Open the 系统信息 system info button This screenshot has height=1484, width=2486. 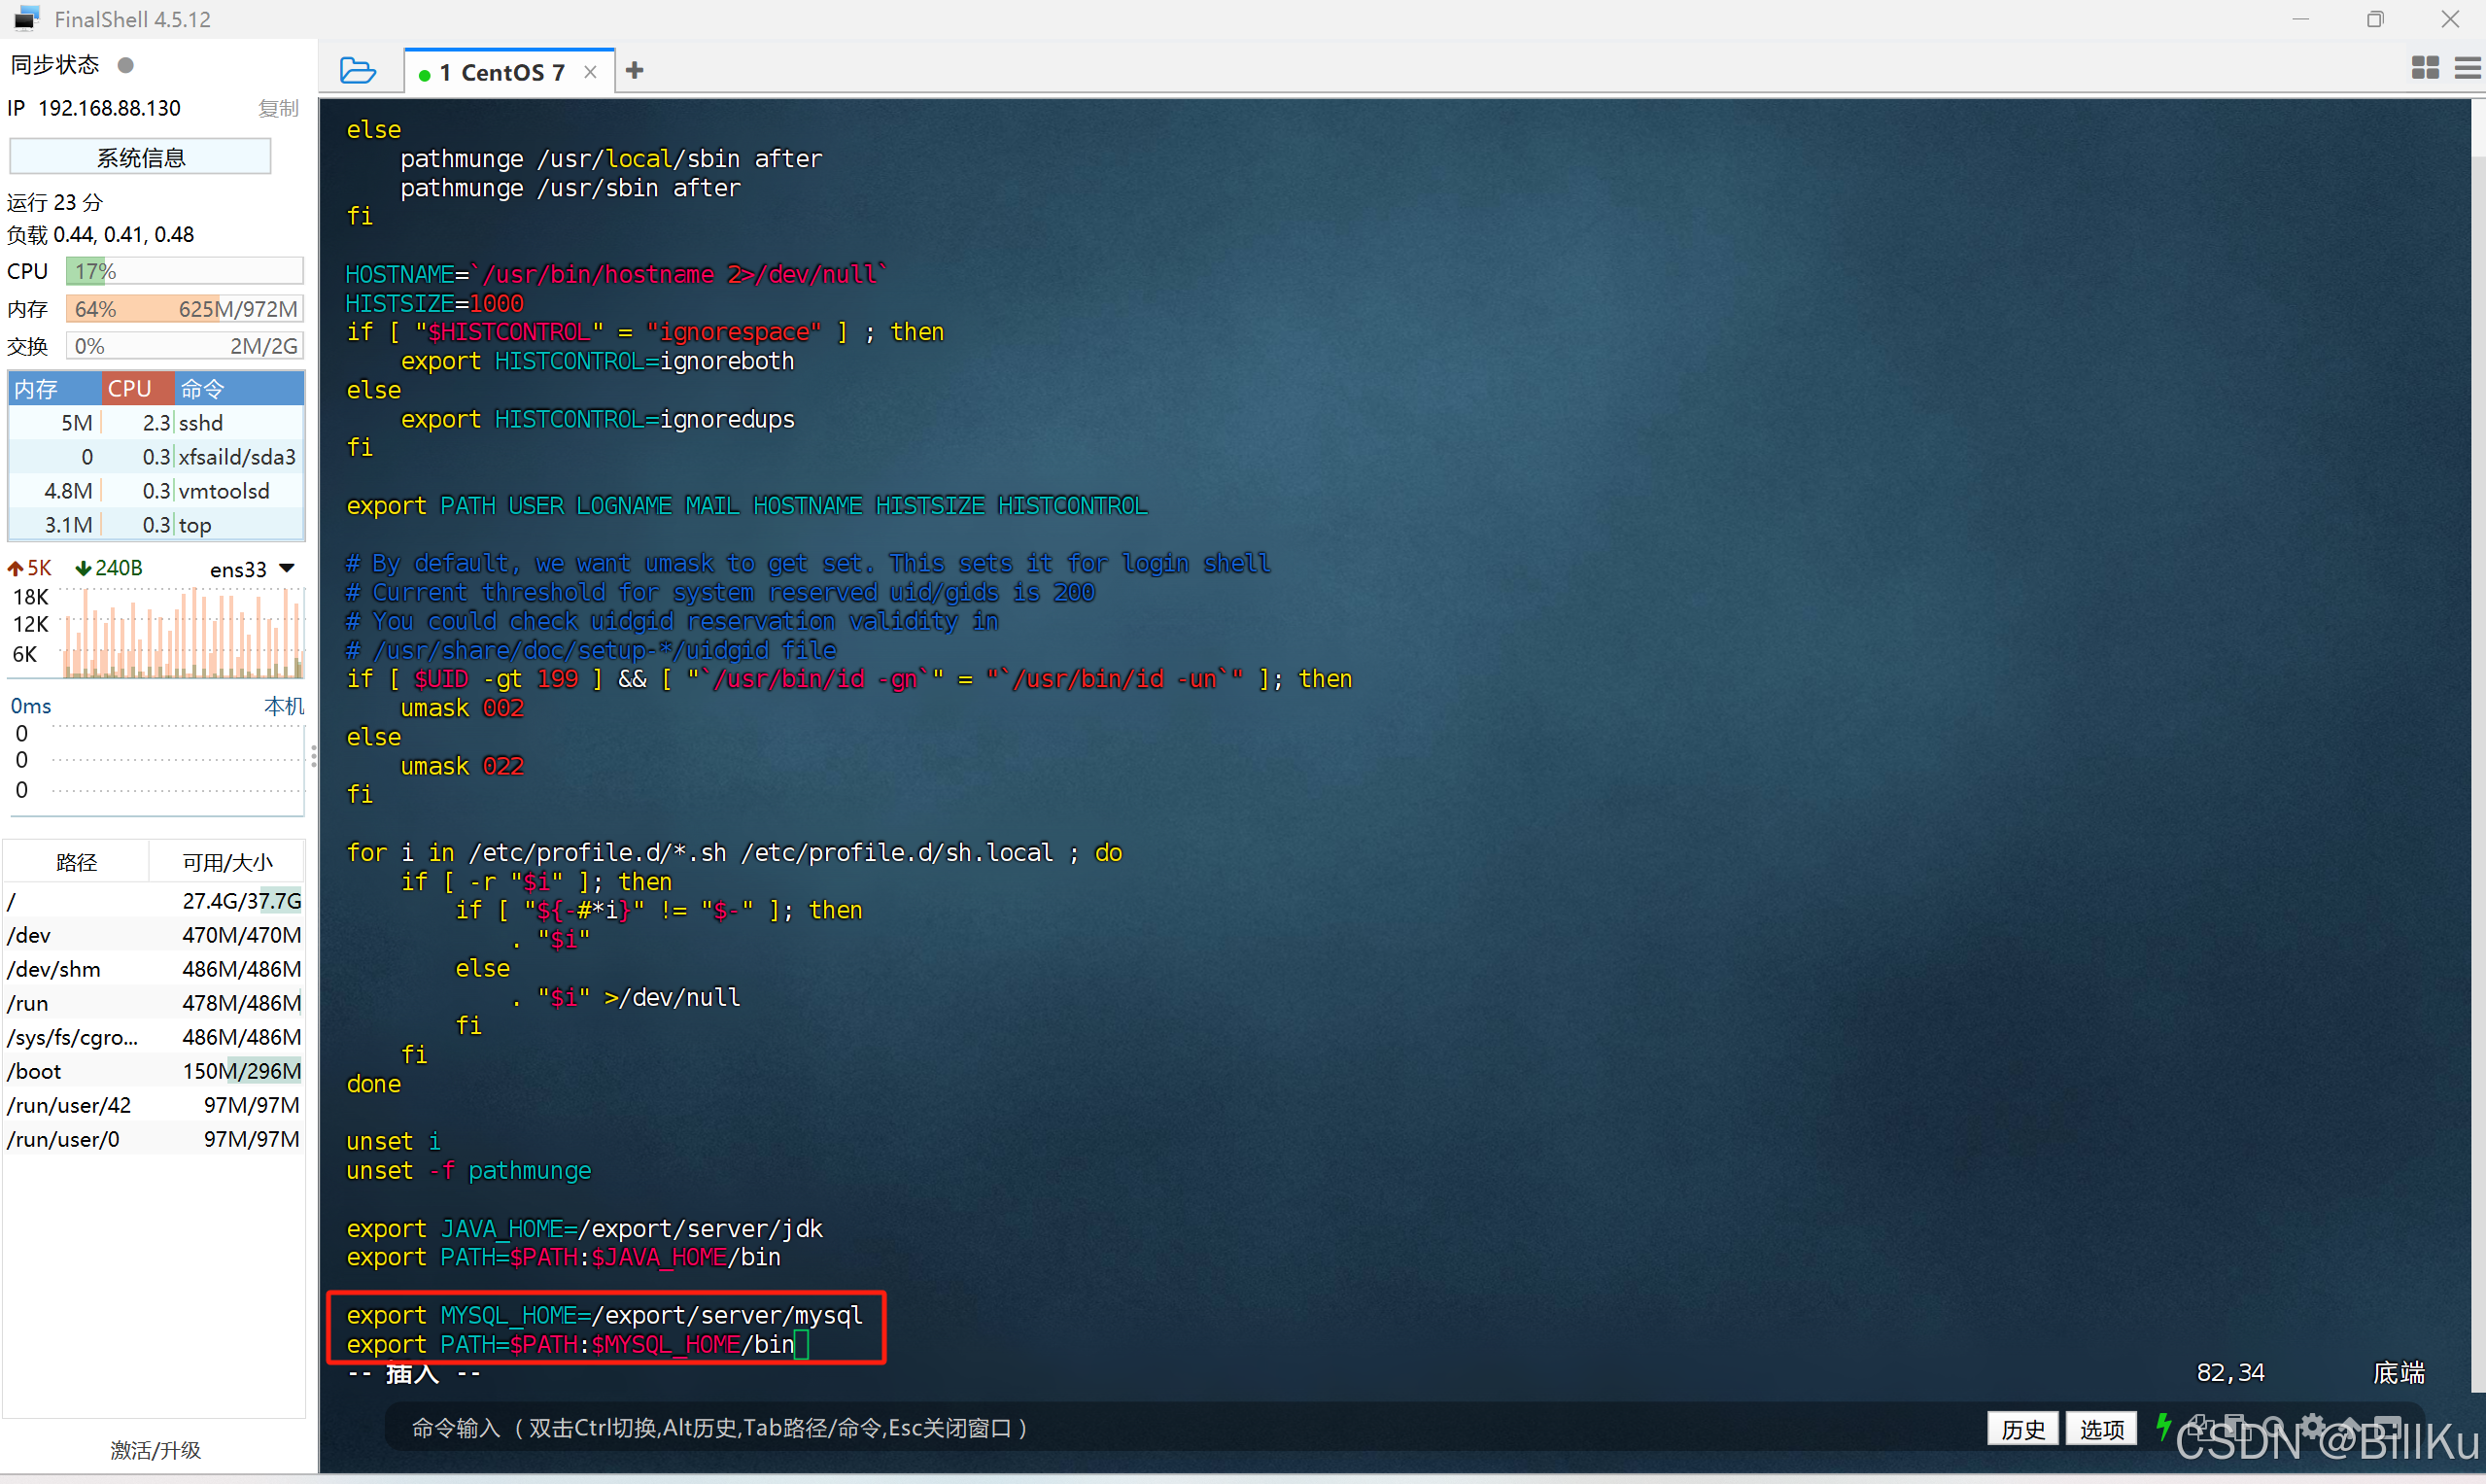140,157
